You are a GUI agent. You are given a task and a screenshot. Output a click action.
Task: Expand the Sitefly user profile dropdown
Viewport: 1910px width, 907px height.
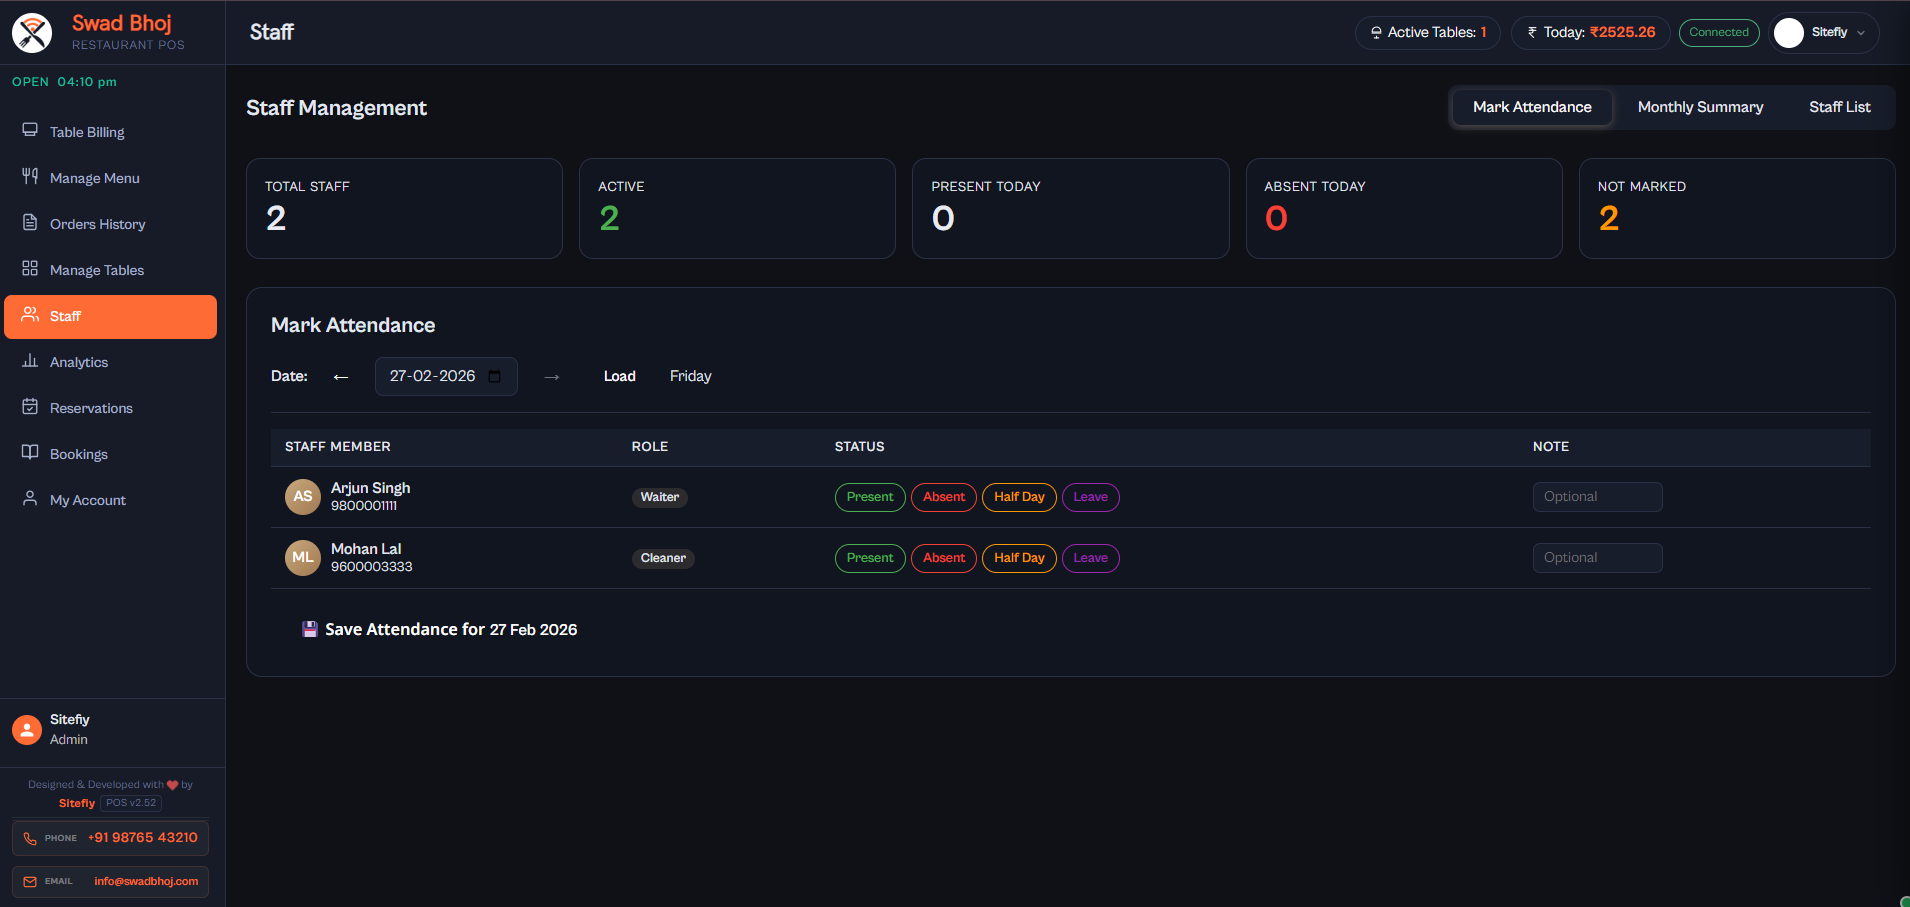coord(1824,33)
